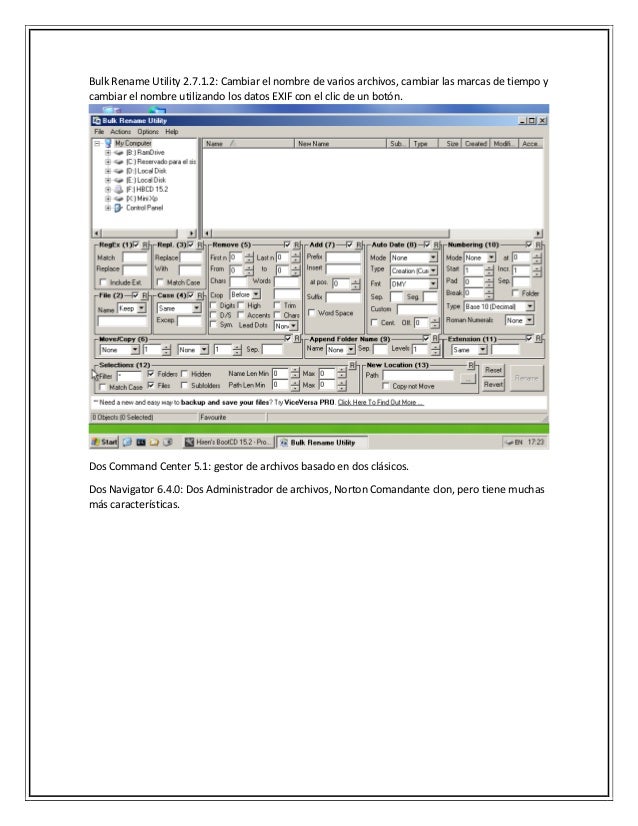Click the Path browse (...) button
Image resolution: width=638 pixels, height=826 pixels.
click(x=468, y=379)
